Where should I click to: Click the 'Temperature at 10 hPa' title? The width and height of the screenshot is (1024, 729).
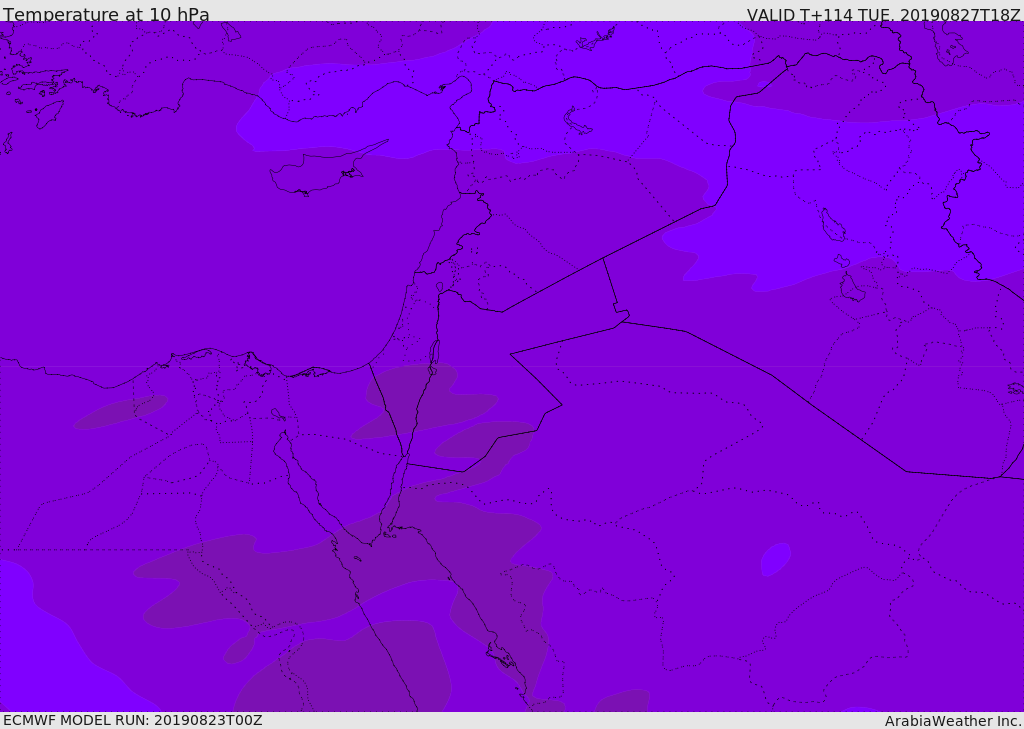[x=106, y=14]
